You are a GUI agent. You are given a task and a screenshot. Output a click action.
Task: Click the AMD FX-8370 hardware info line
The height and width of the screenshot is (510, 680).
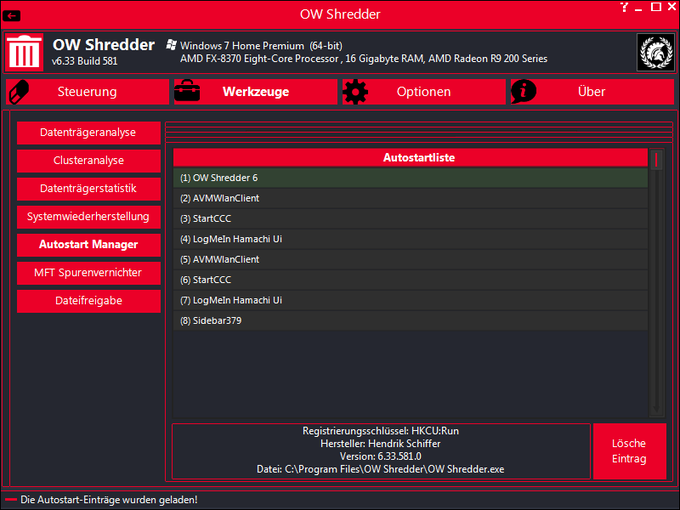[x=363, y=59]
